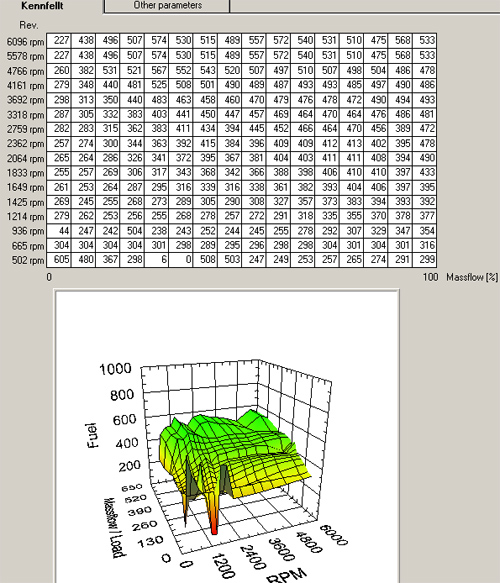The height and width of the screenshot is (583, 500).
Task: Select the 2759 rpm row label
Action: click(25, 129)
